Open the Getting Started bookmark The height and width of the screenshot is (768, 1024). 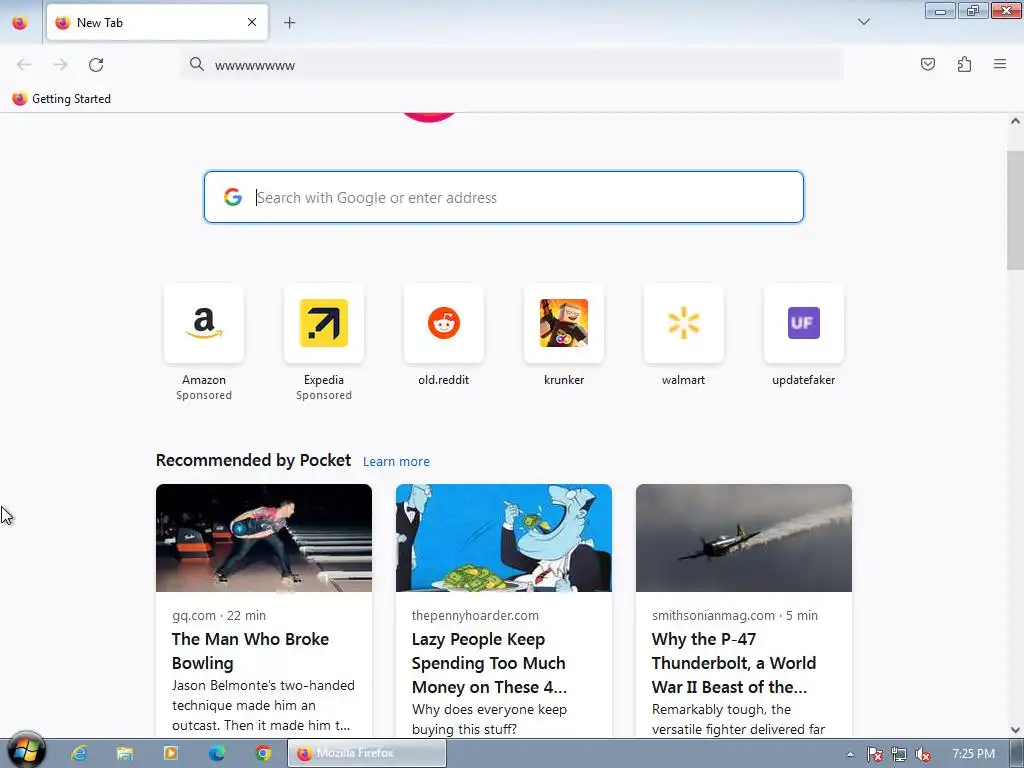pos(62,99)
